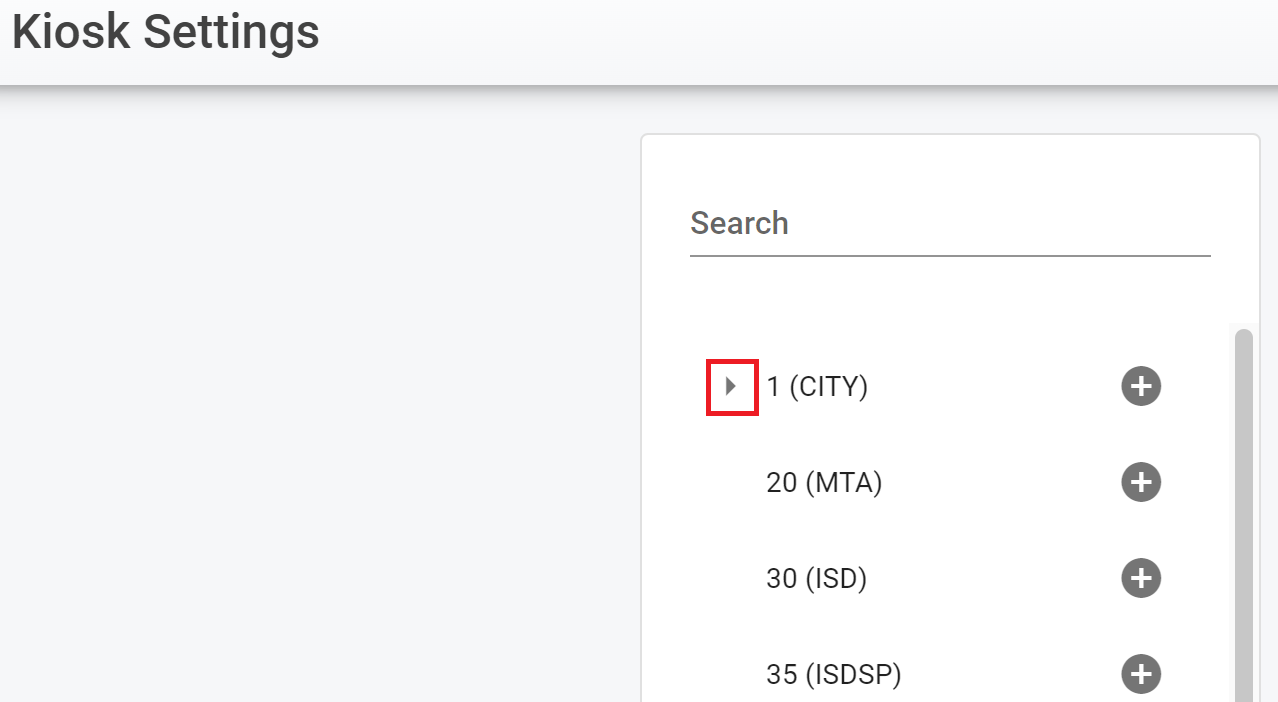
Task: Open the CITY group using its arrow
Action: (x=731, y=386)
